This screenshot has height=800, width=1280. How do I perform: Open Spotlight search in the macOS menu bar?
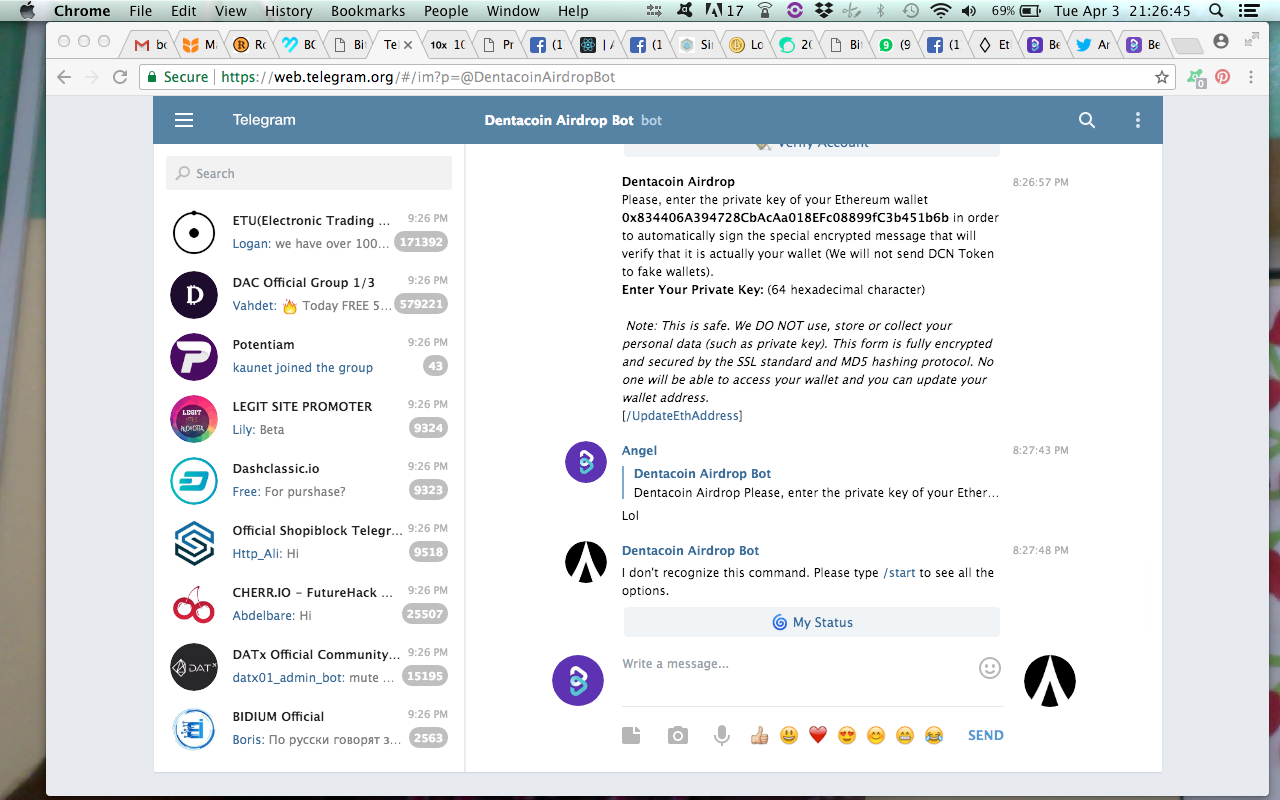tap(1216, 11)
